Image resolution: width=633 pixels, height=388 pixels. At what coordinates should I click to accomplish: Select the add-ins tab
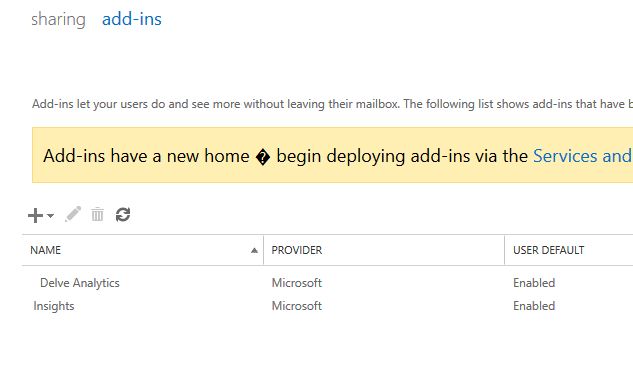click(132, 19)
